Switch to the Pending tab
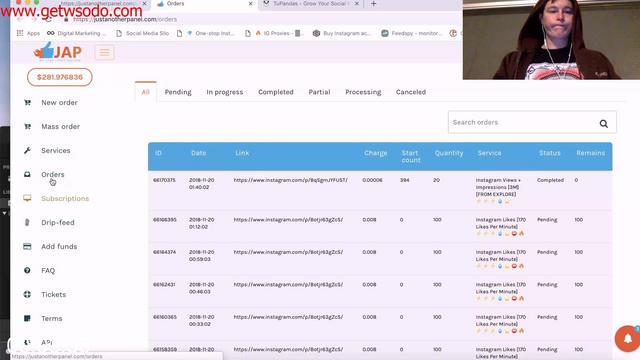This screenshot has width=640, height=360. point(178,92)
